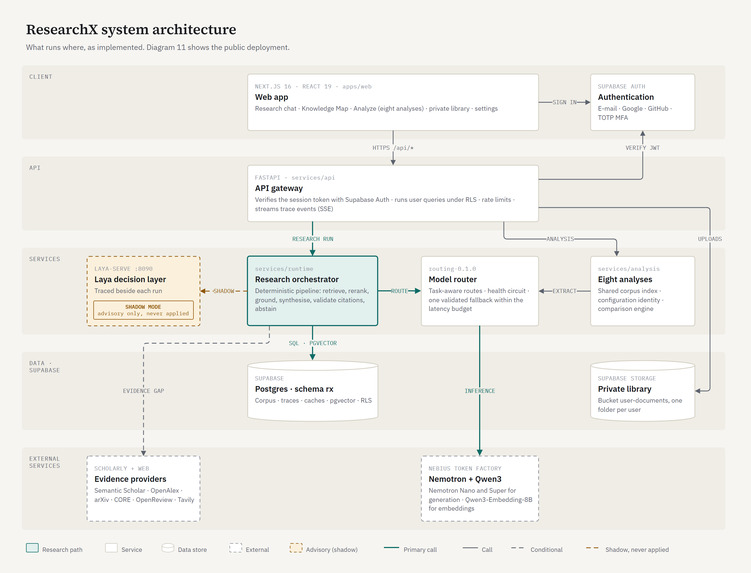
Task: Click the Eight analyses heading
Action: [x=625, y=279]
